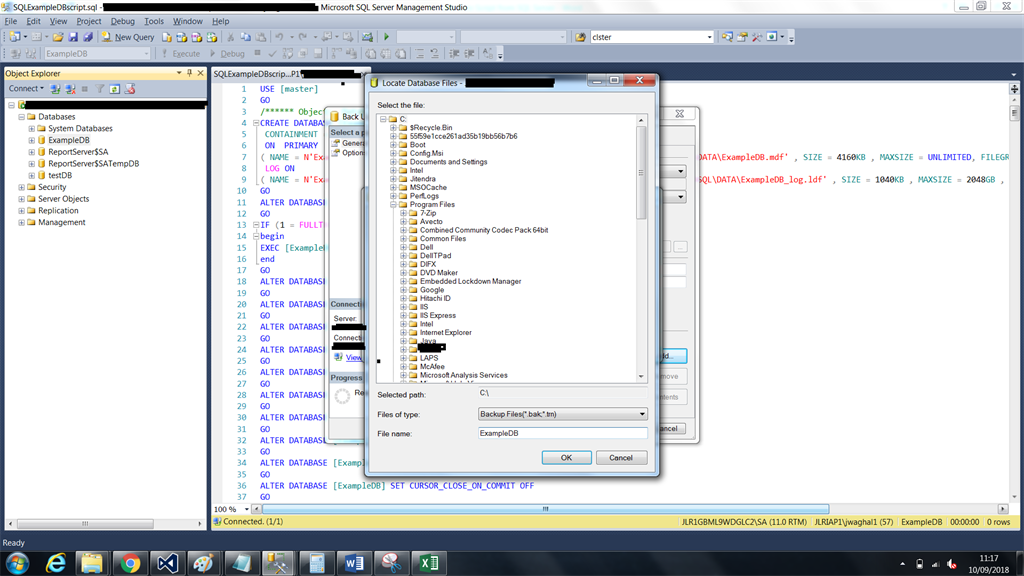This screenshot has height=576, width=1024.
Task: Open the Debug menu in menu bar
Action: click(x=122, y=21)
